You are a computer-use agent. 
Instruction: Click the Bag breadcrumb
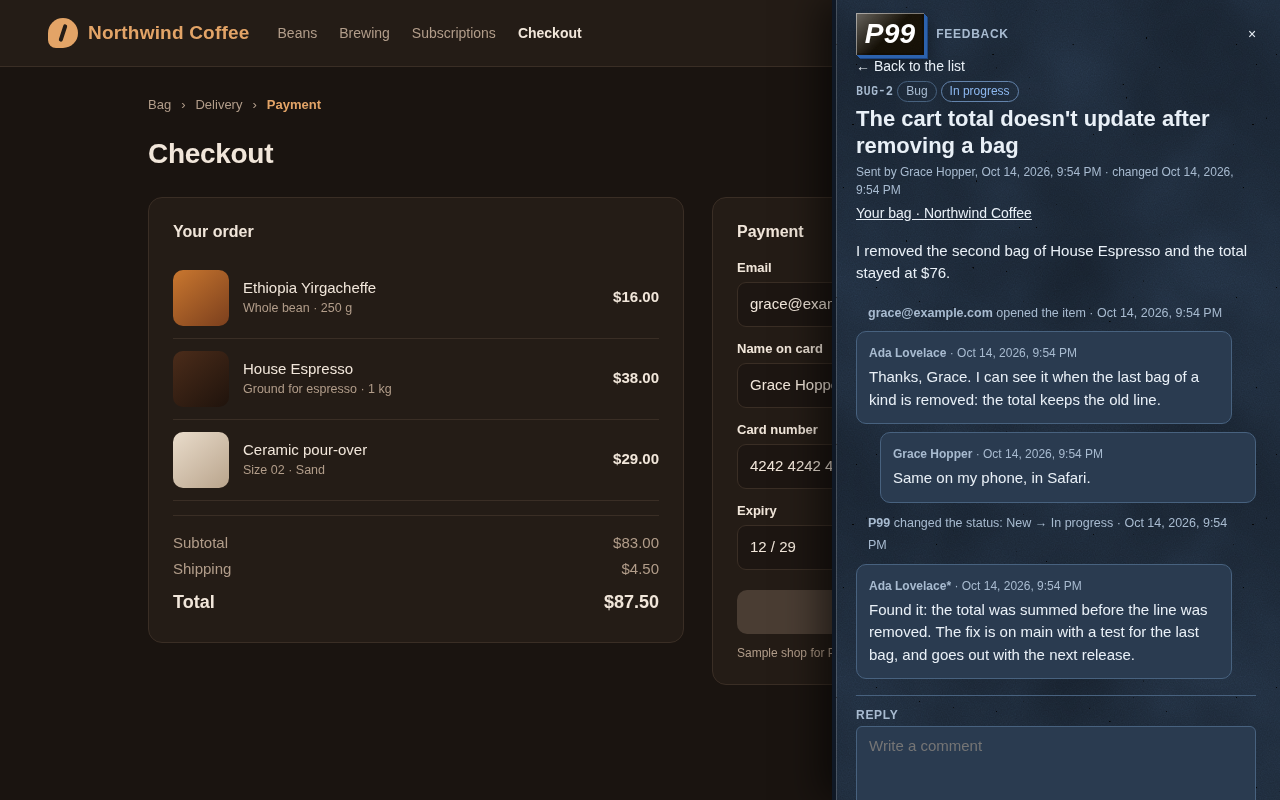click(x=160, y=104)
